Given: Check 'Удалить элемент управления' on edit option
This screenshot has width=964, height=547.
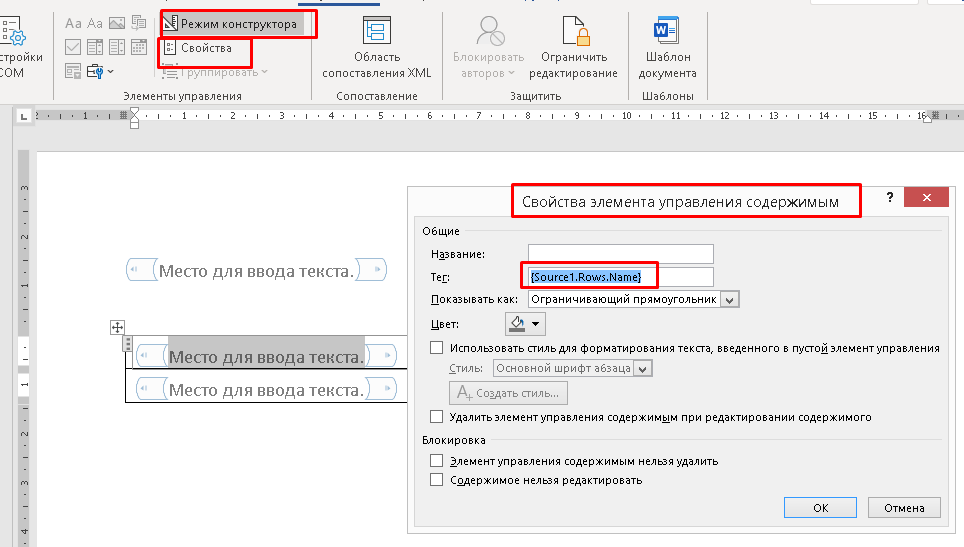Looking at the screenshot, I should 435,417.
